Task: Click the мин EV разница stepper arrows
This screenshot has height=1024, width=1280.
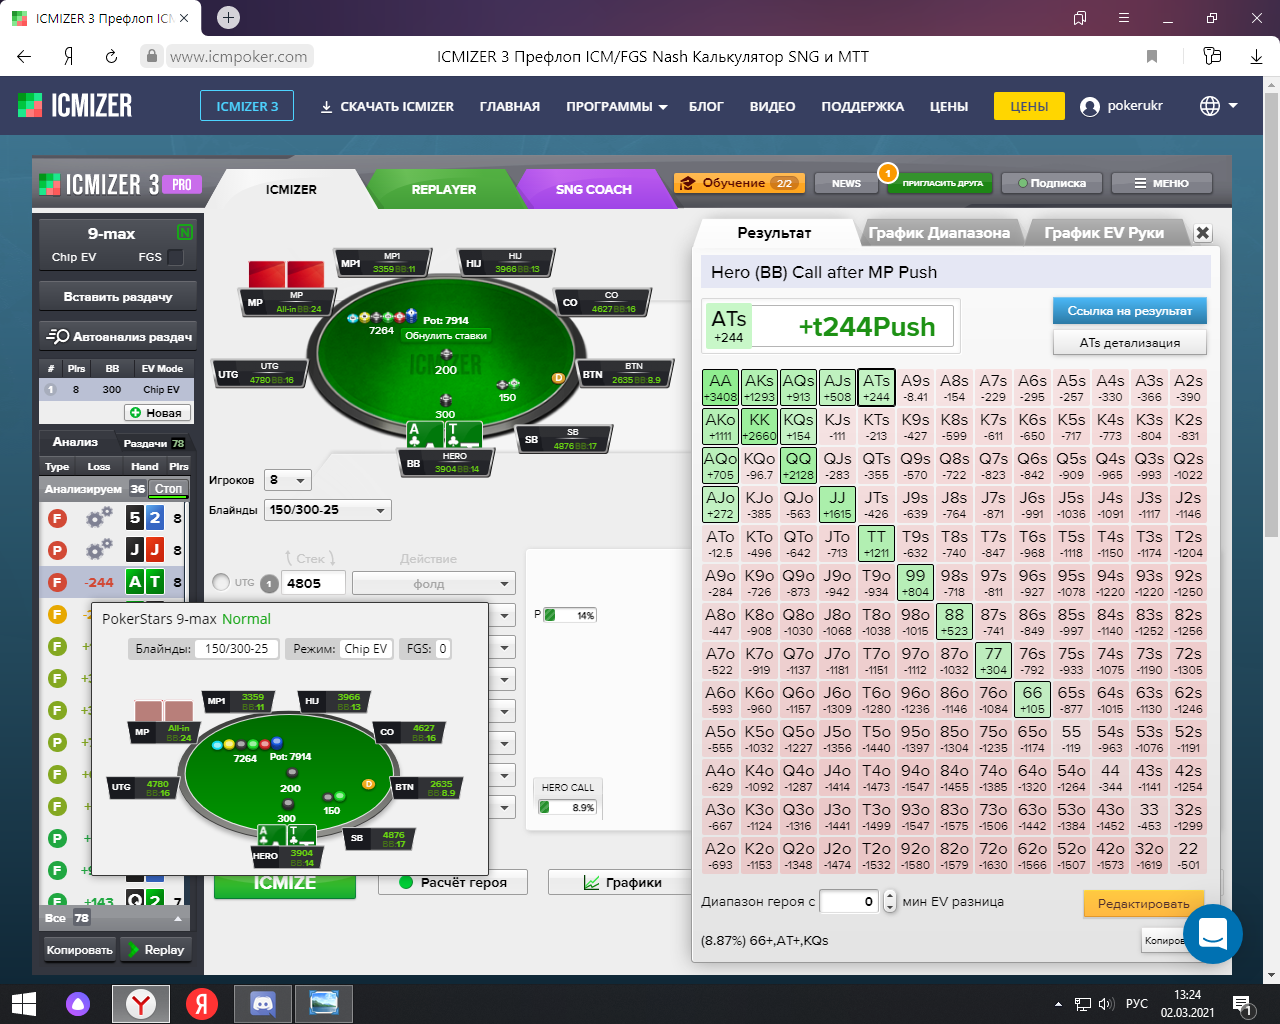Action: 890,901
